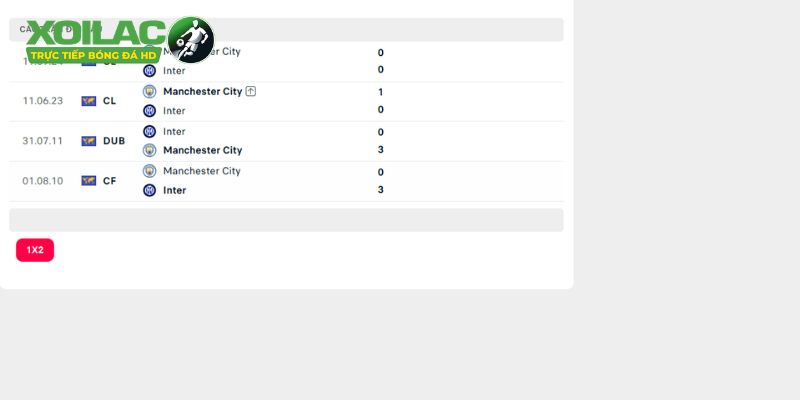Viewport: 800px width, 400px height.
Task: Click the world flag next to CL
Action: [x=89, y=101]
